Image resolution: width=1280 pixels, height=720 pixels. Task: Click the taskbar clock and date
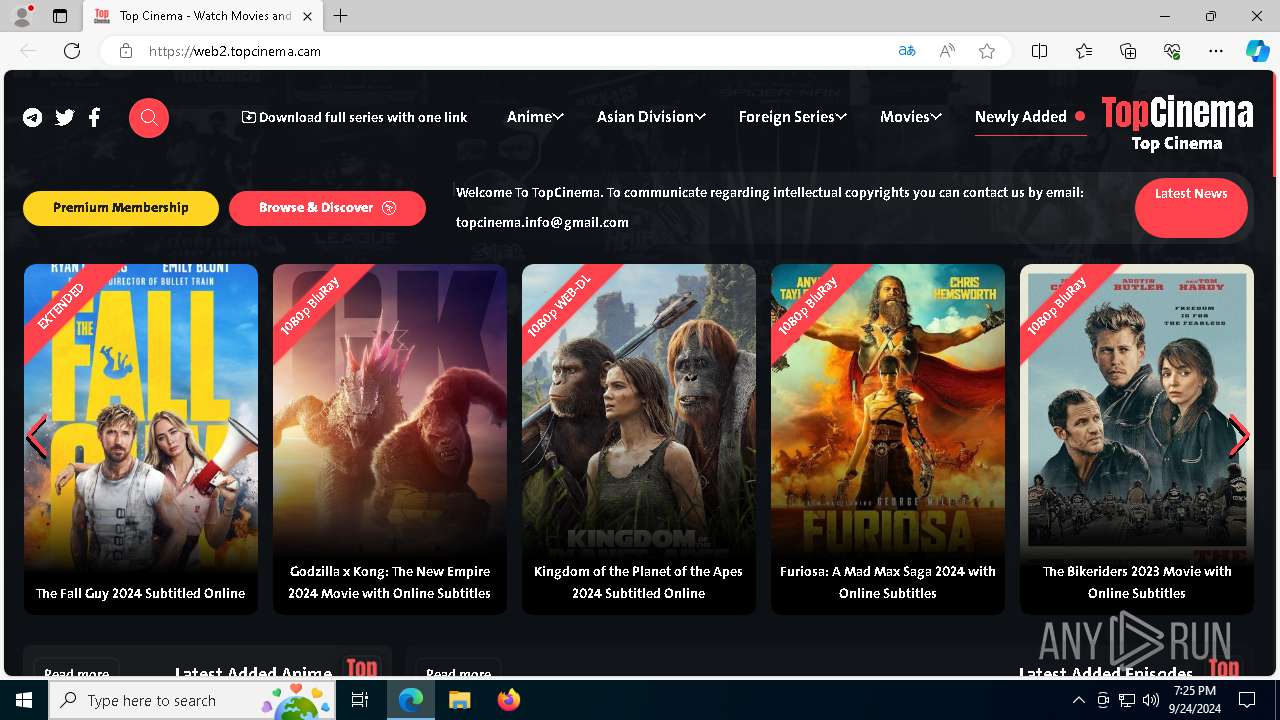tap(1194, 700)
